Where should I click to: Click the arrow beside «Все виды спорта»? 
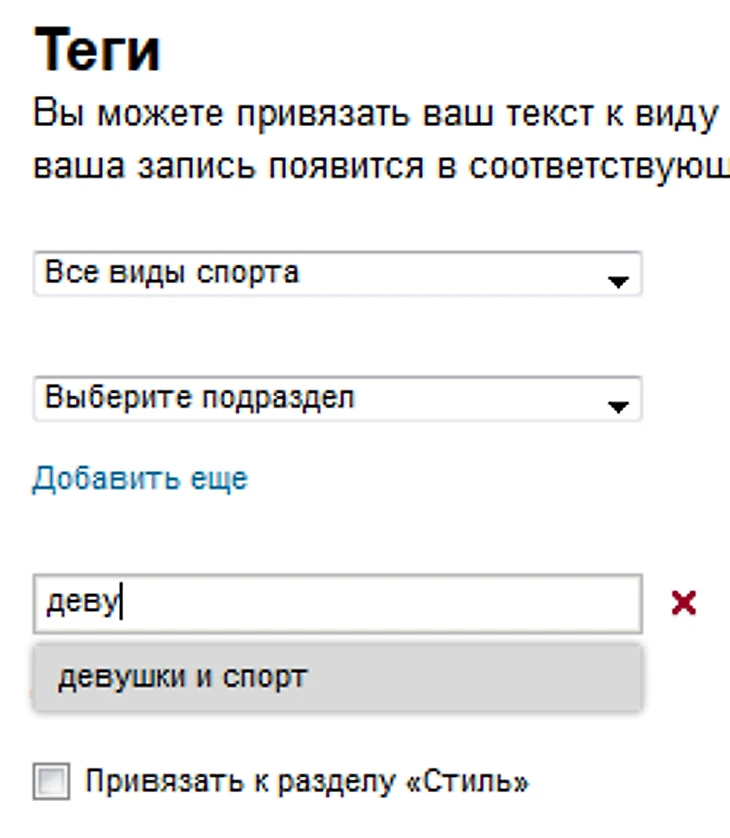pyautogui.click(x=618, y=283)
